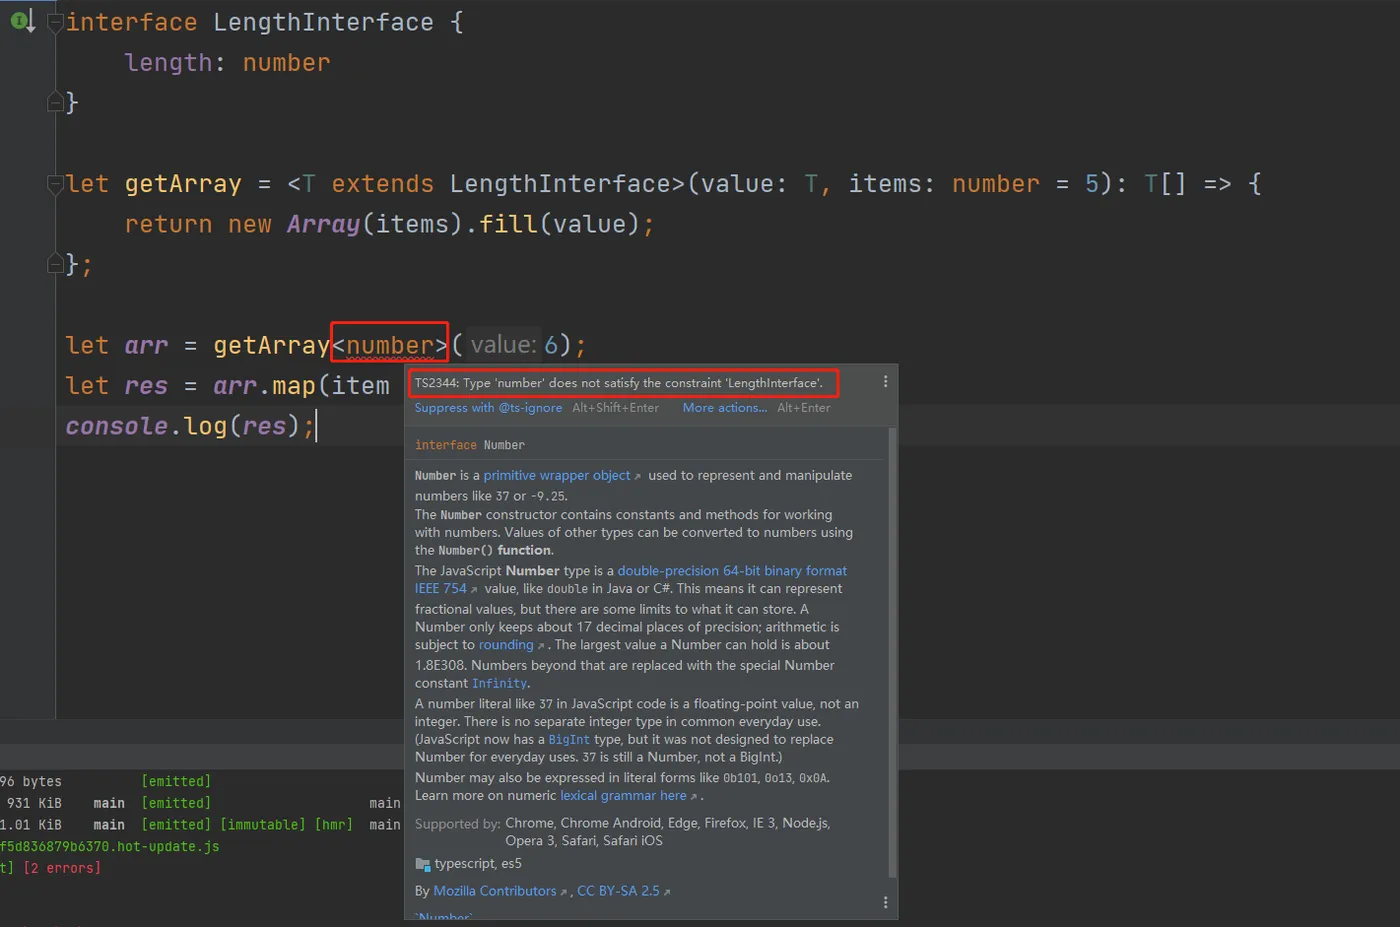Collapse the LengthInterface interface fold marker
The width and height of the screenshot is (1400, 927).
56,22
